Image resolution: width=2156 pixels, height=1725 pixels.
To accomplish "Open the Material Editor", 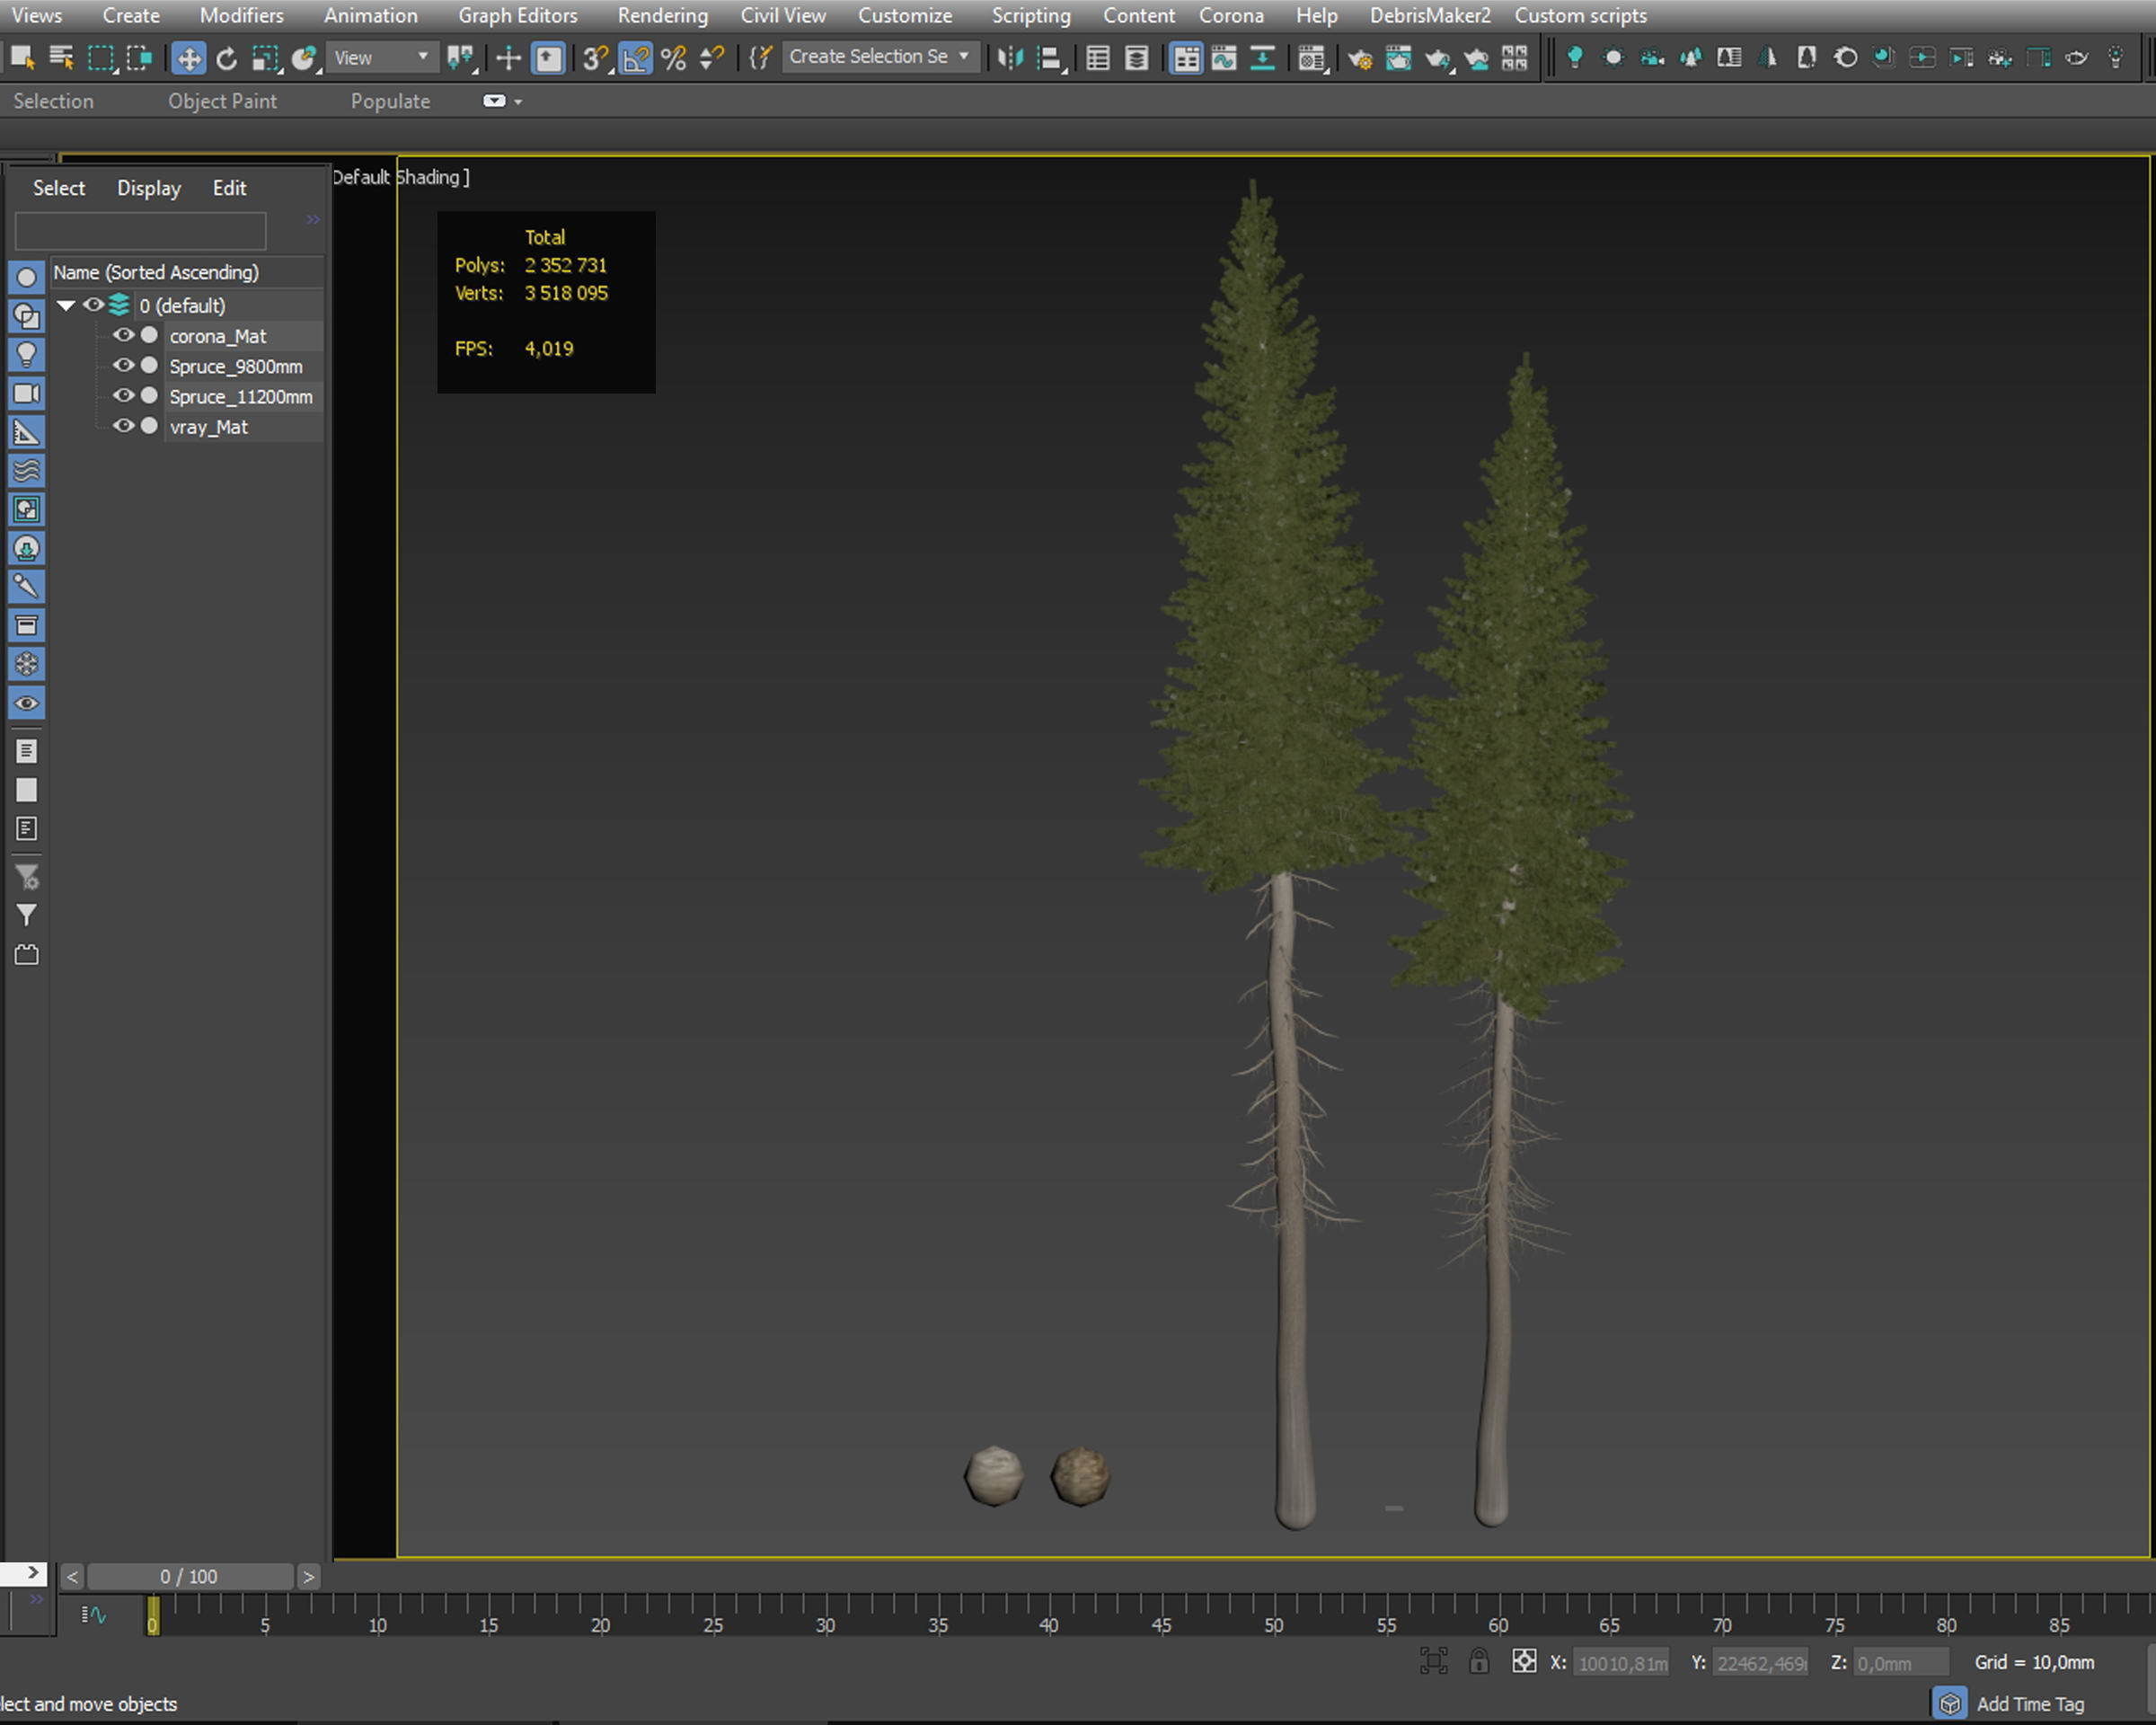I will [x=1312, y=58].
